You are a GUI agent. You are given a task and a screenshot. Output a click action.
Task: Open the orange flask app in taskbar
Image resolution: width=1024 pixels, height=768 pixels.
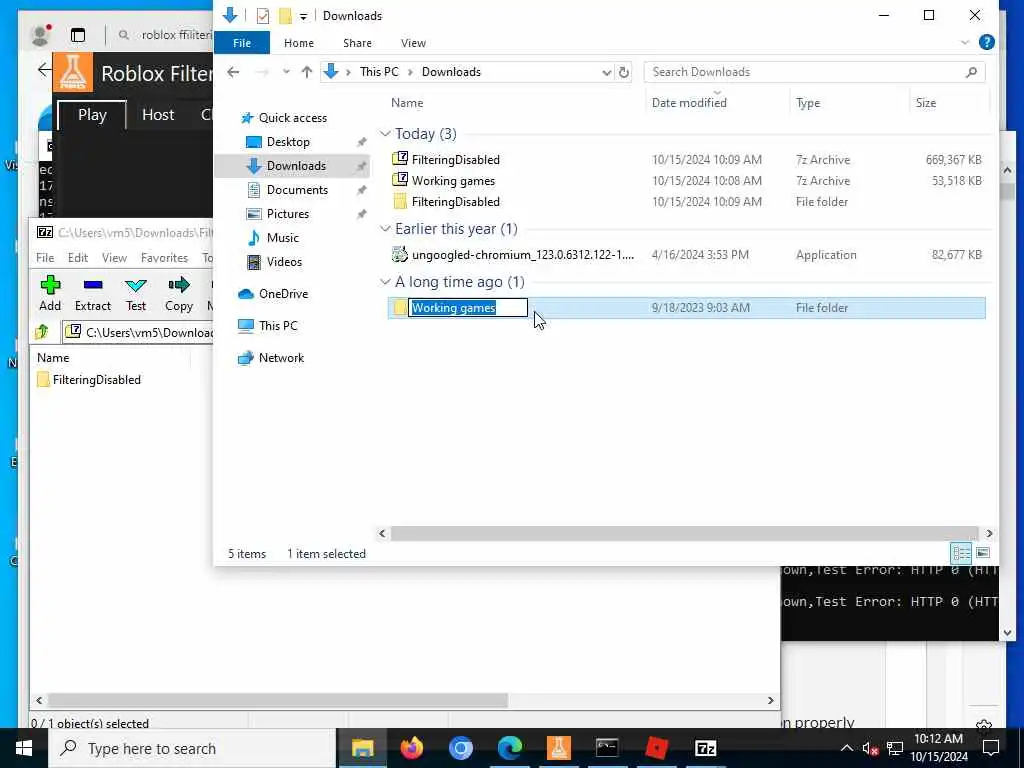point(558,748)
